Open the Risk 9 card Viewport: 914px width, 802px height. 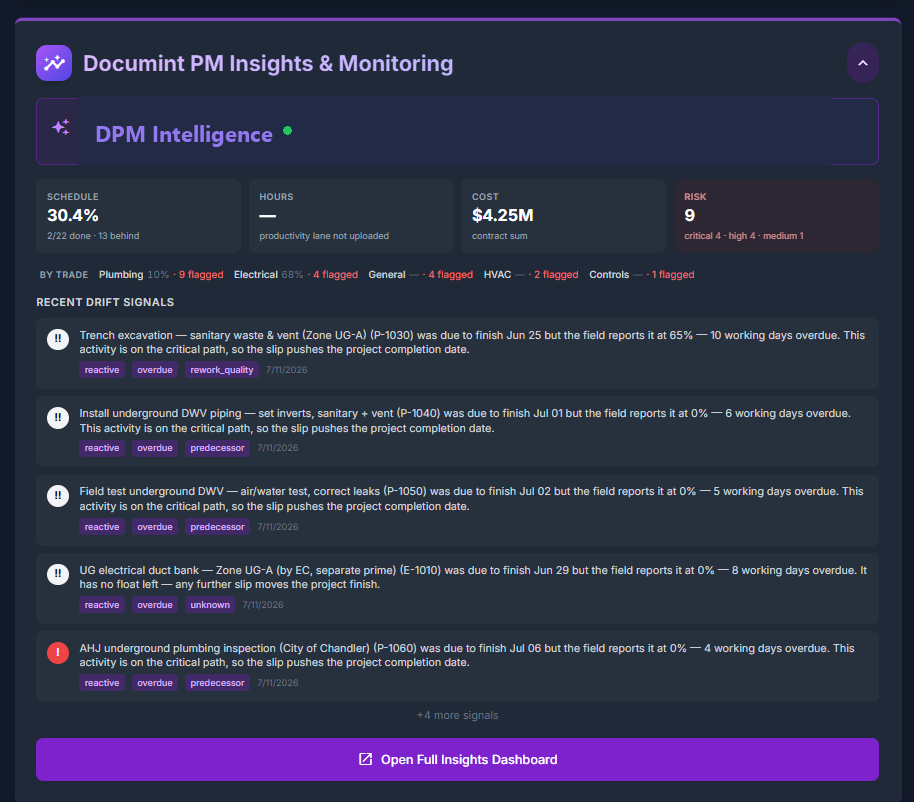coord(776,216)
